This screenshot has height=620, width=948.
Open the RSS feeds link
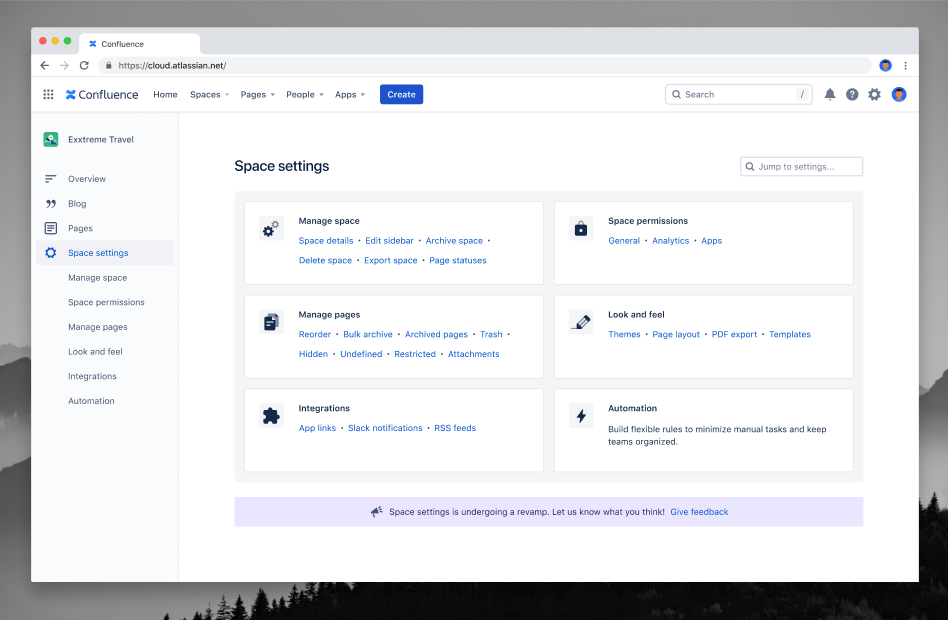[455, 428]
